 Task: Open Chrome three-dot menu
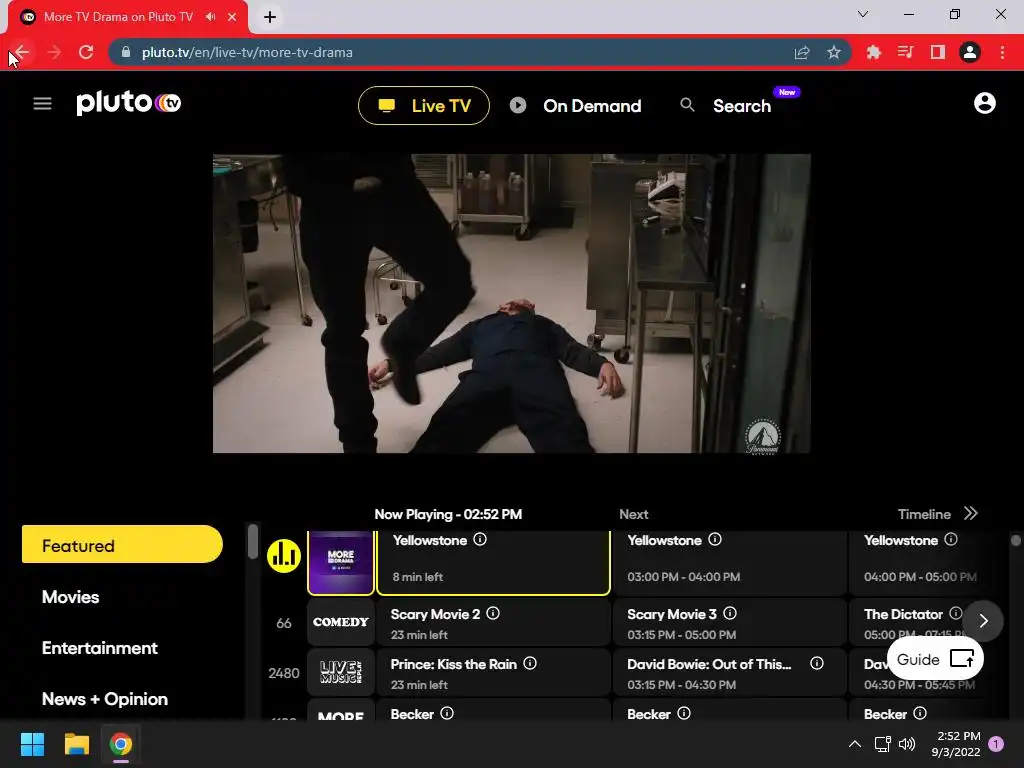tap(1002, 52)
